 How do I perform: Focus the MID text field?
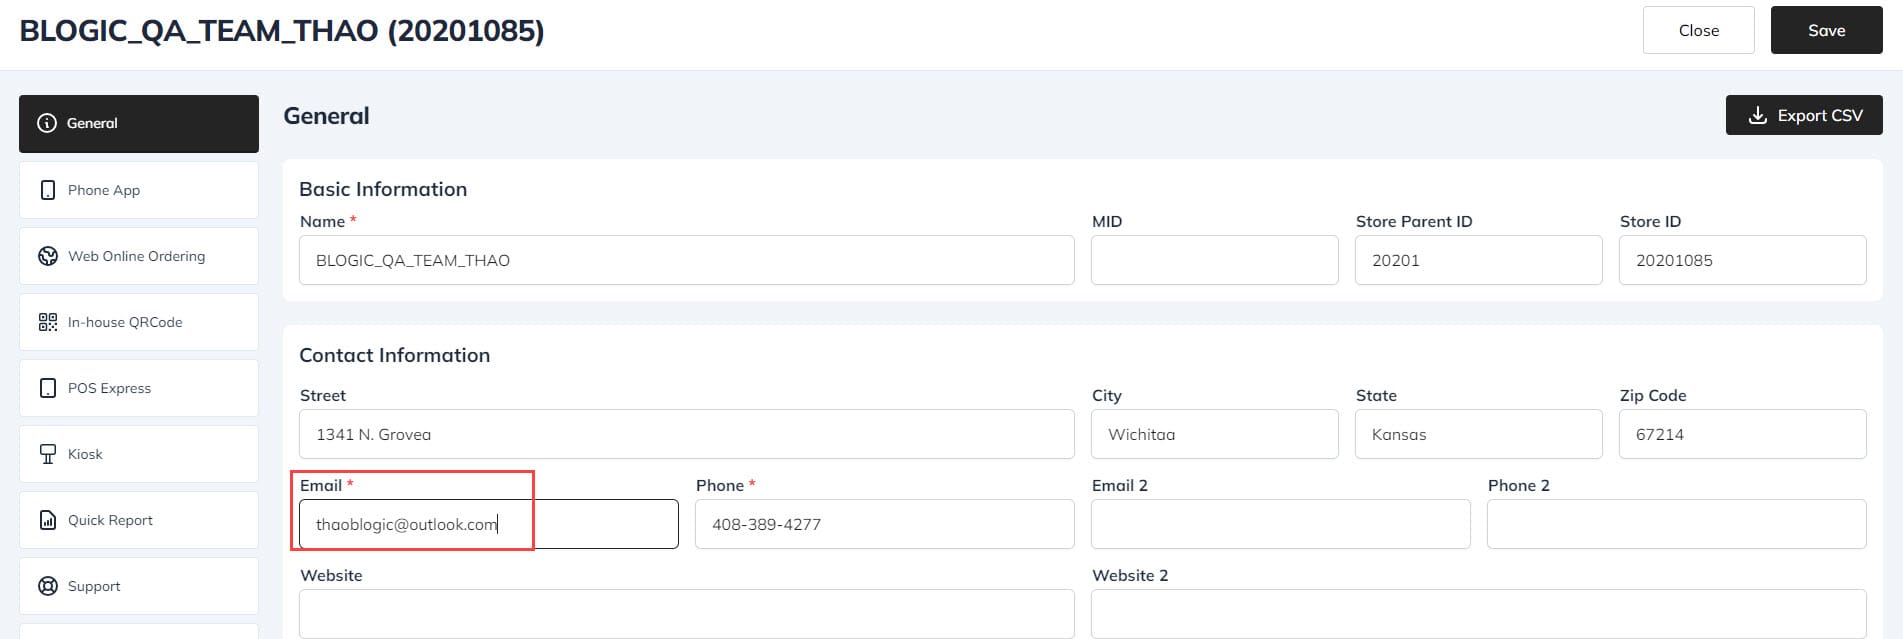click(x=1214, y=260)
